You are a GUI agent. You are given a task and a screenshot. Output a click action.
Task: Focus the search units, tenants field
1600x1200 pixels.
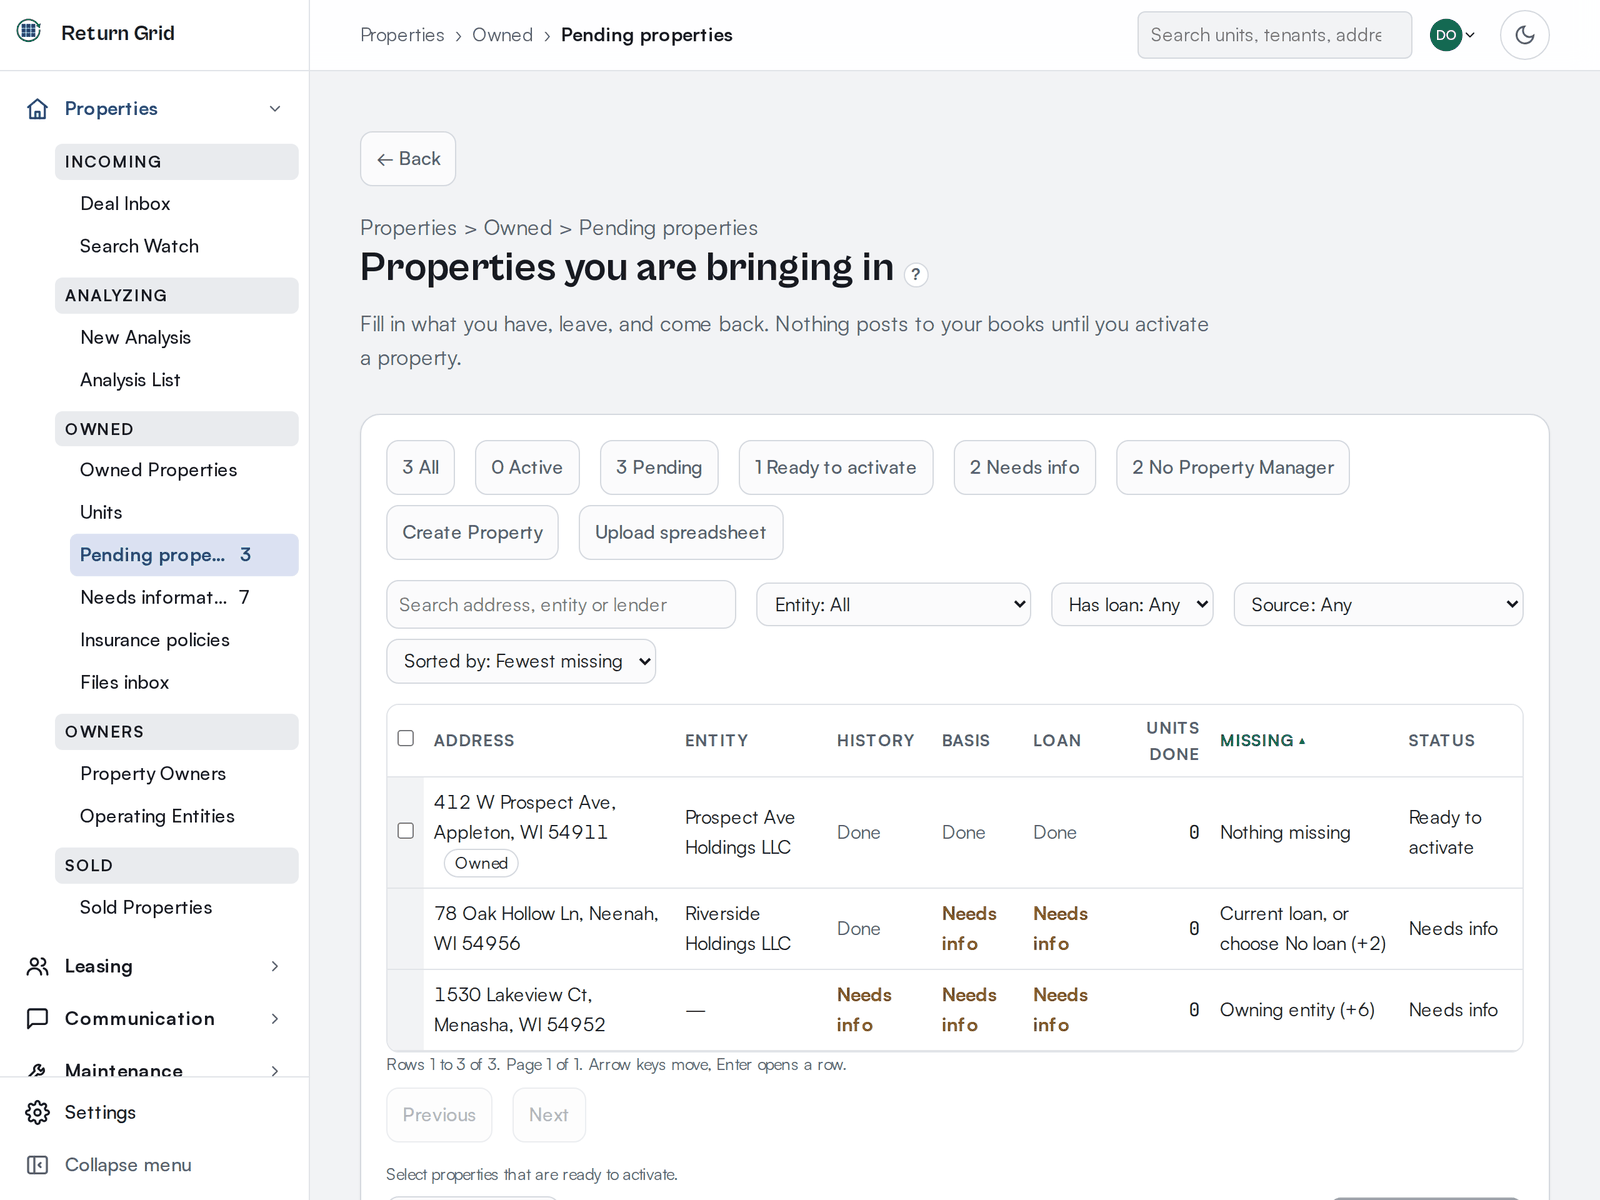pyautogui.click(x=1274, y=35)
